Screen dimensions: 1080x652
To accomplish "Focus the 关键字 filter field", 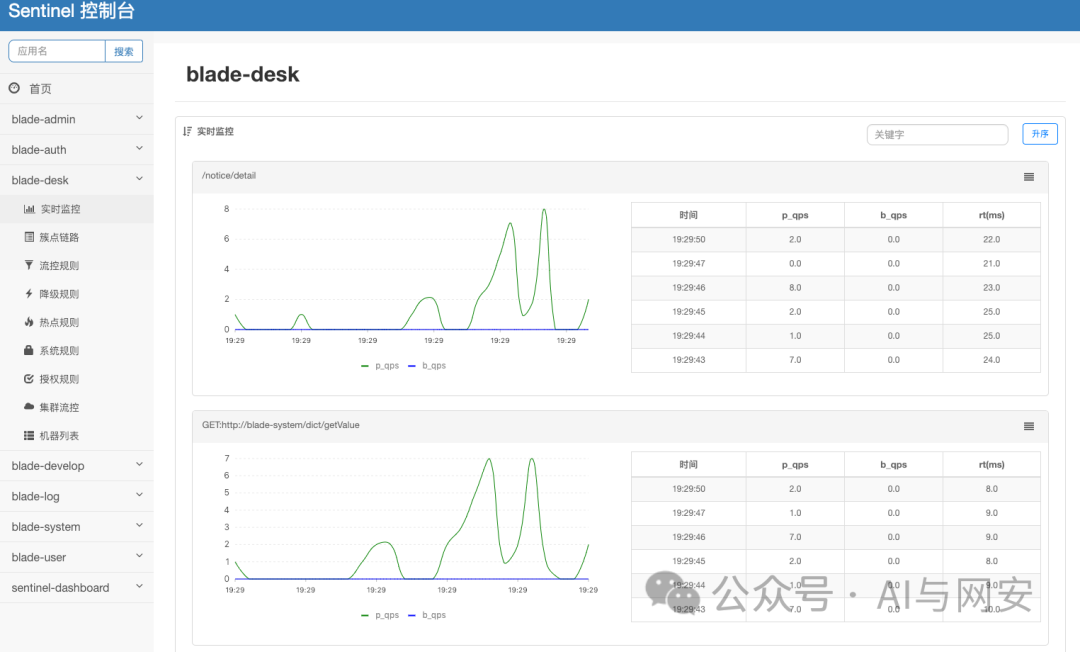I will [x=937, y=134].
